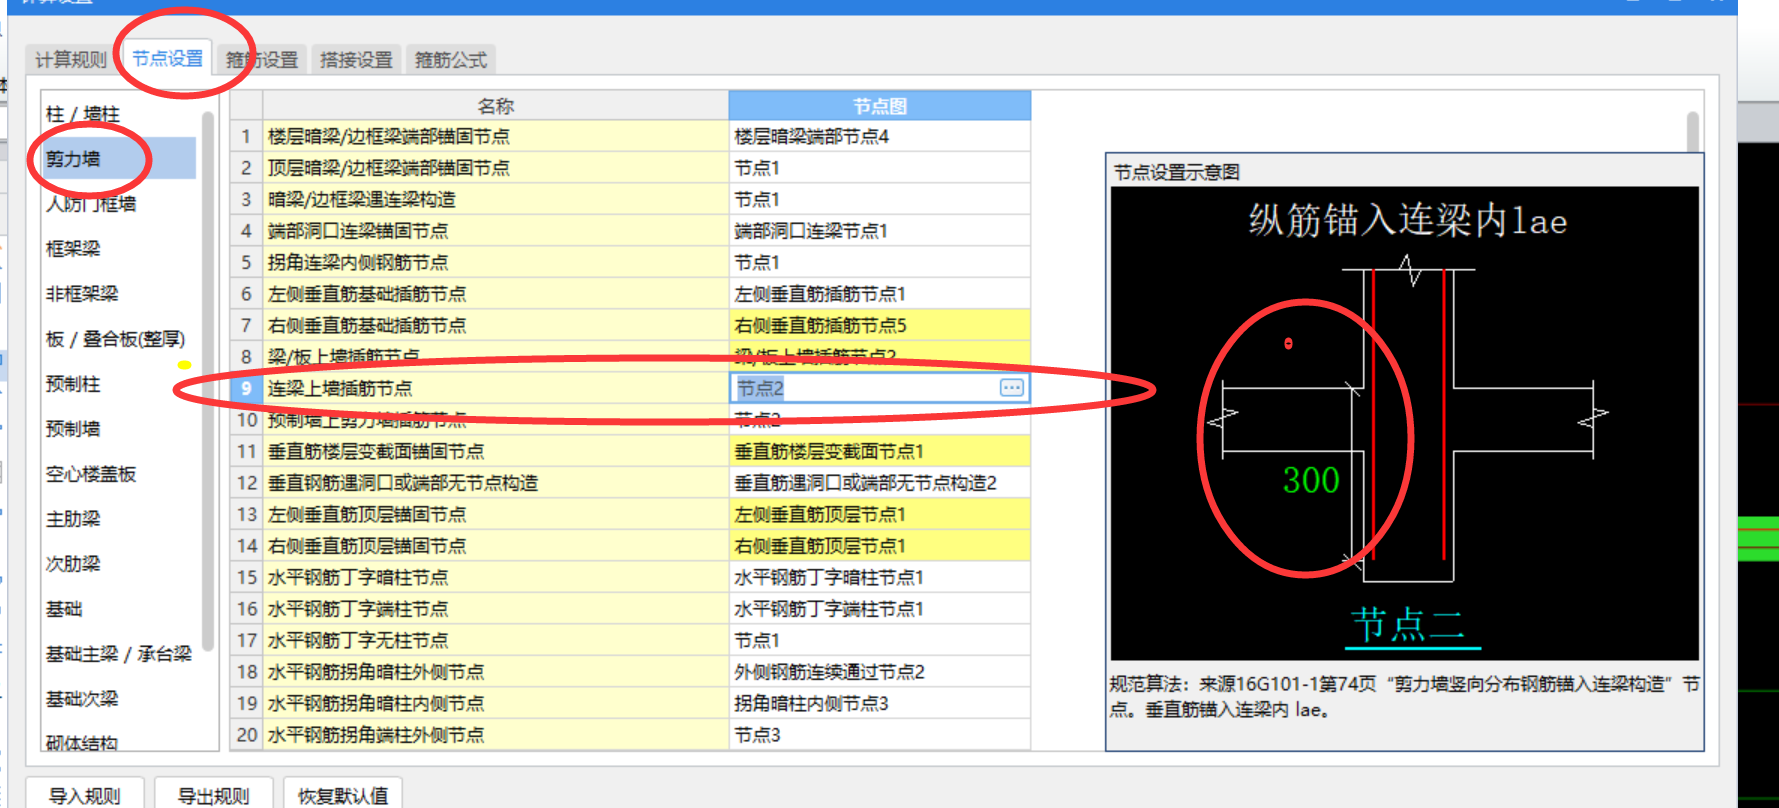This screenshot has height=808, width=1779.
Task: Select 预制墙 in the component list
Action: [x=73, y=429]
